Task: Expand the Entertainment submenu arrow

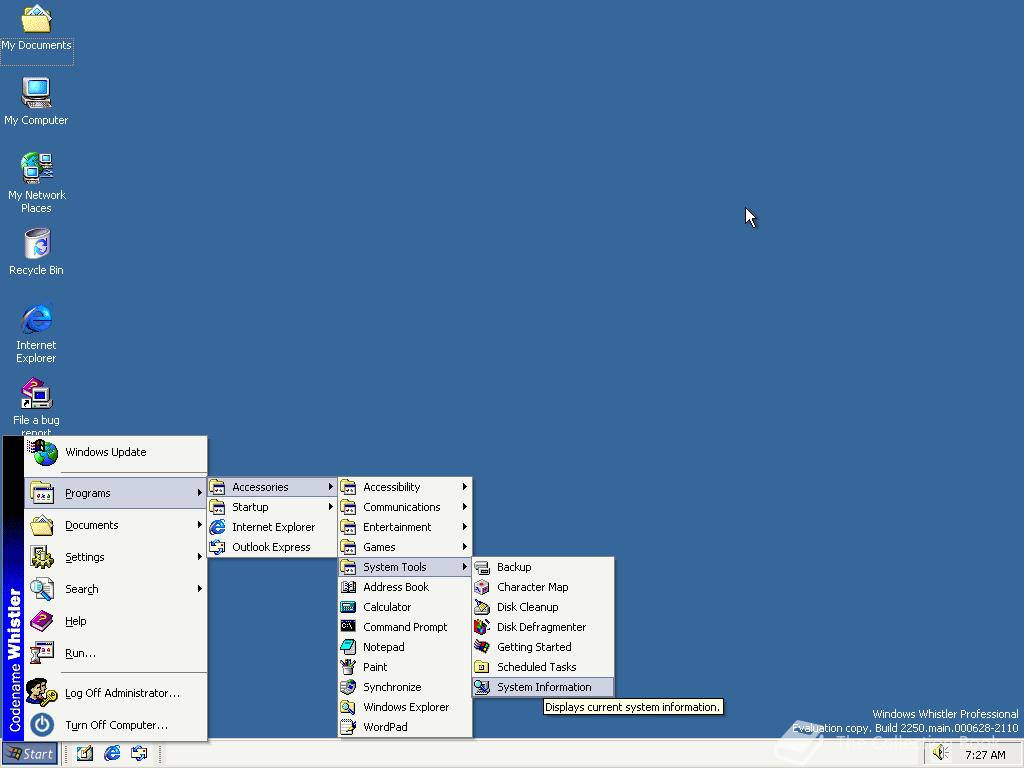Action: (464, 527)
